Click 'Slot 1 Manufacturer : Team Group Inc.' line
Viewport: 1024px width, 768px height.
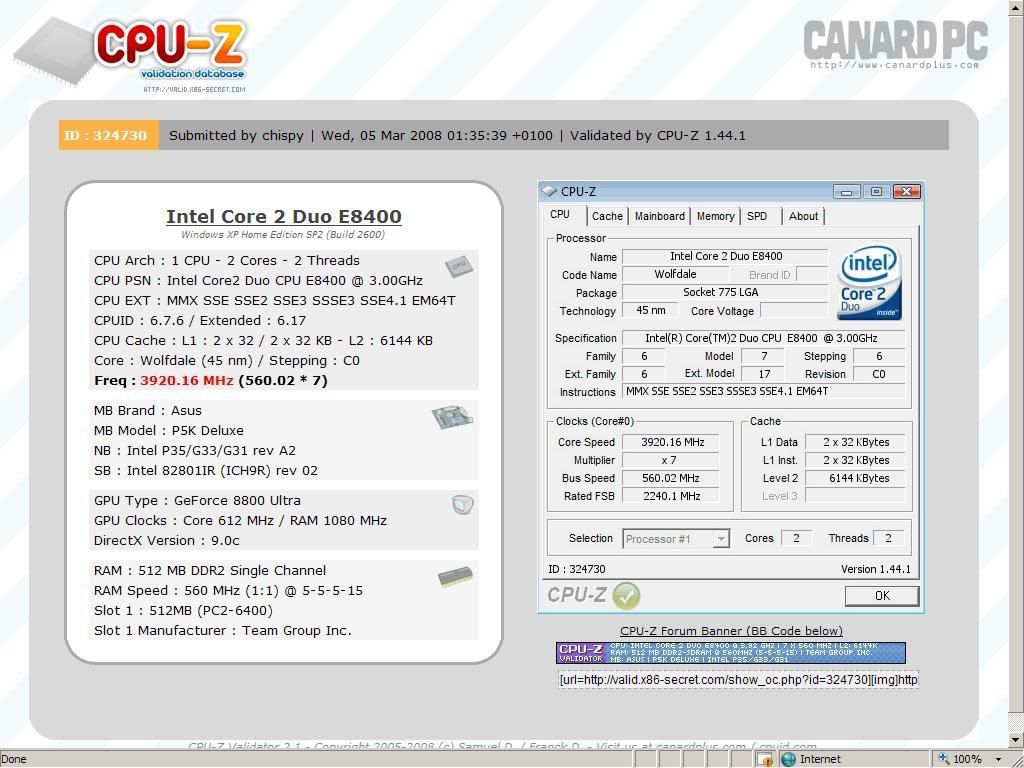pyautogui.click(x=223, y=631)
